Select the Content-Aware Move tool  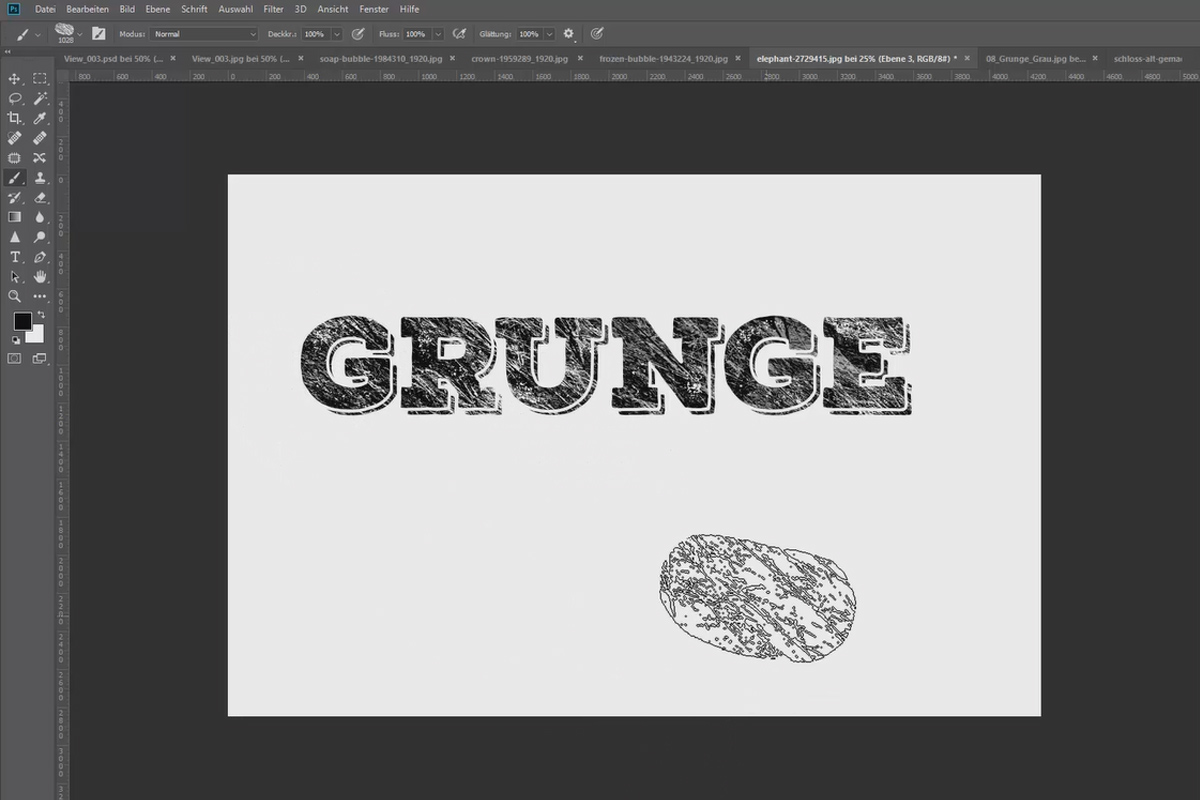click(x=40, y=158)
